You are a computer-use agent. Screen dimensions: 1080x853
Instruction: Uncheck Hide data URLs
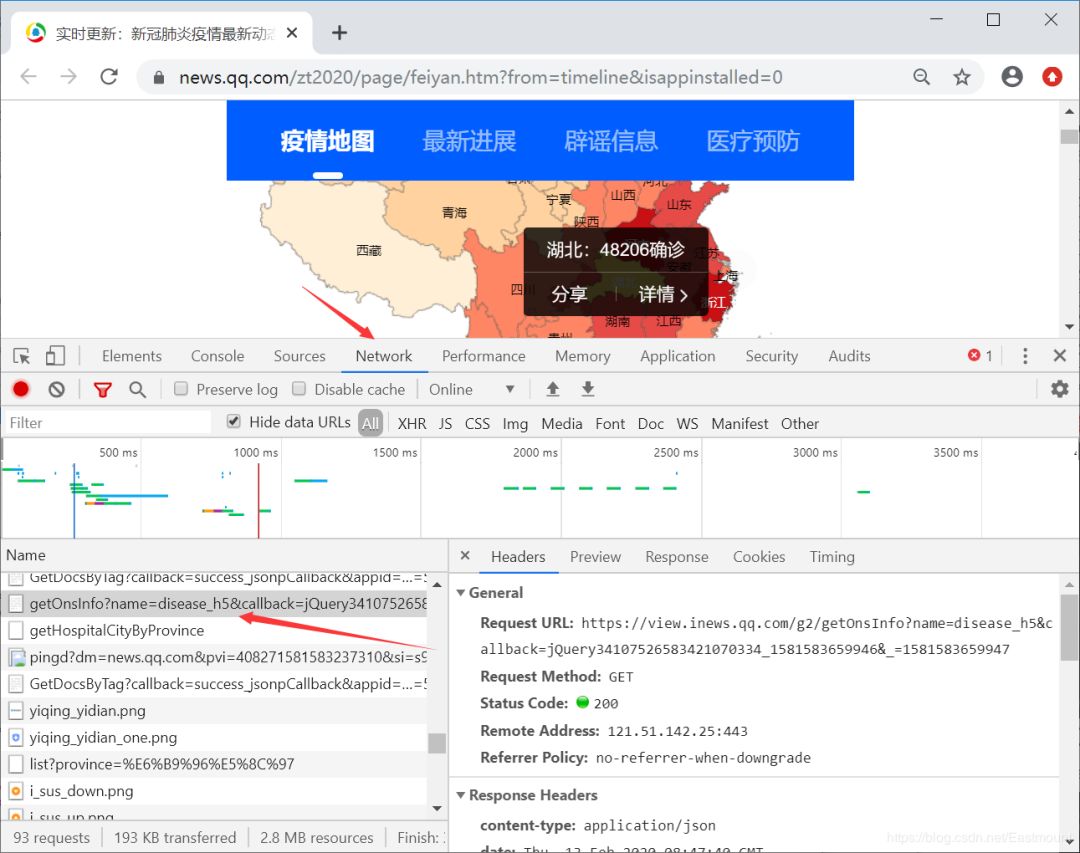click(233, 421)
